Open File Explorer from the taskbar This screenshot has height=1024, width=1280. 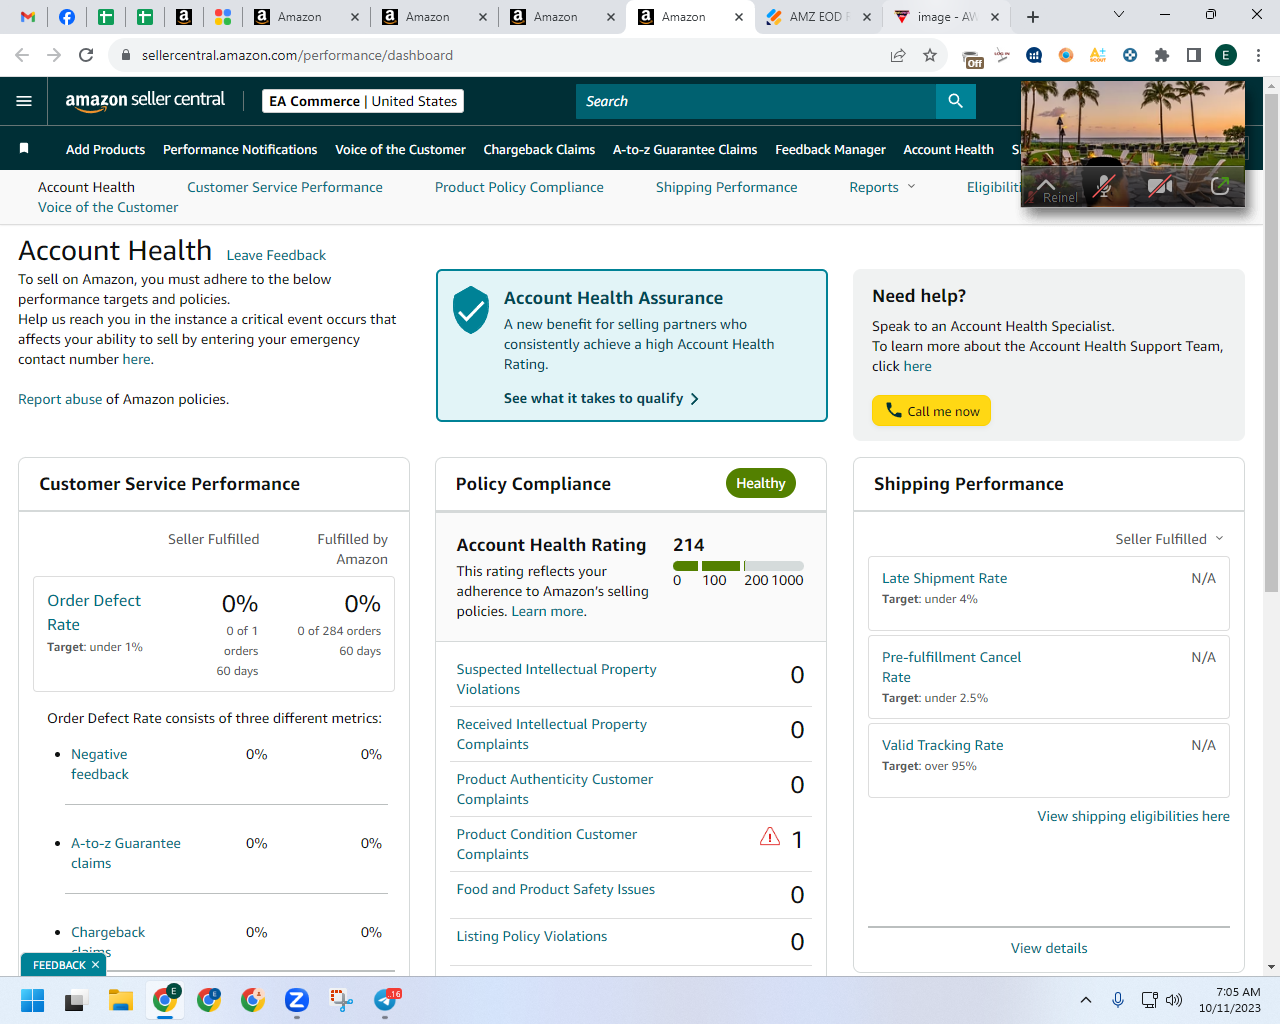121,1000
